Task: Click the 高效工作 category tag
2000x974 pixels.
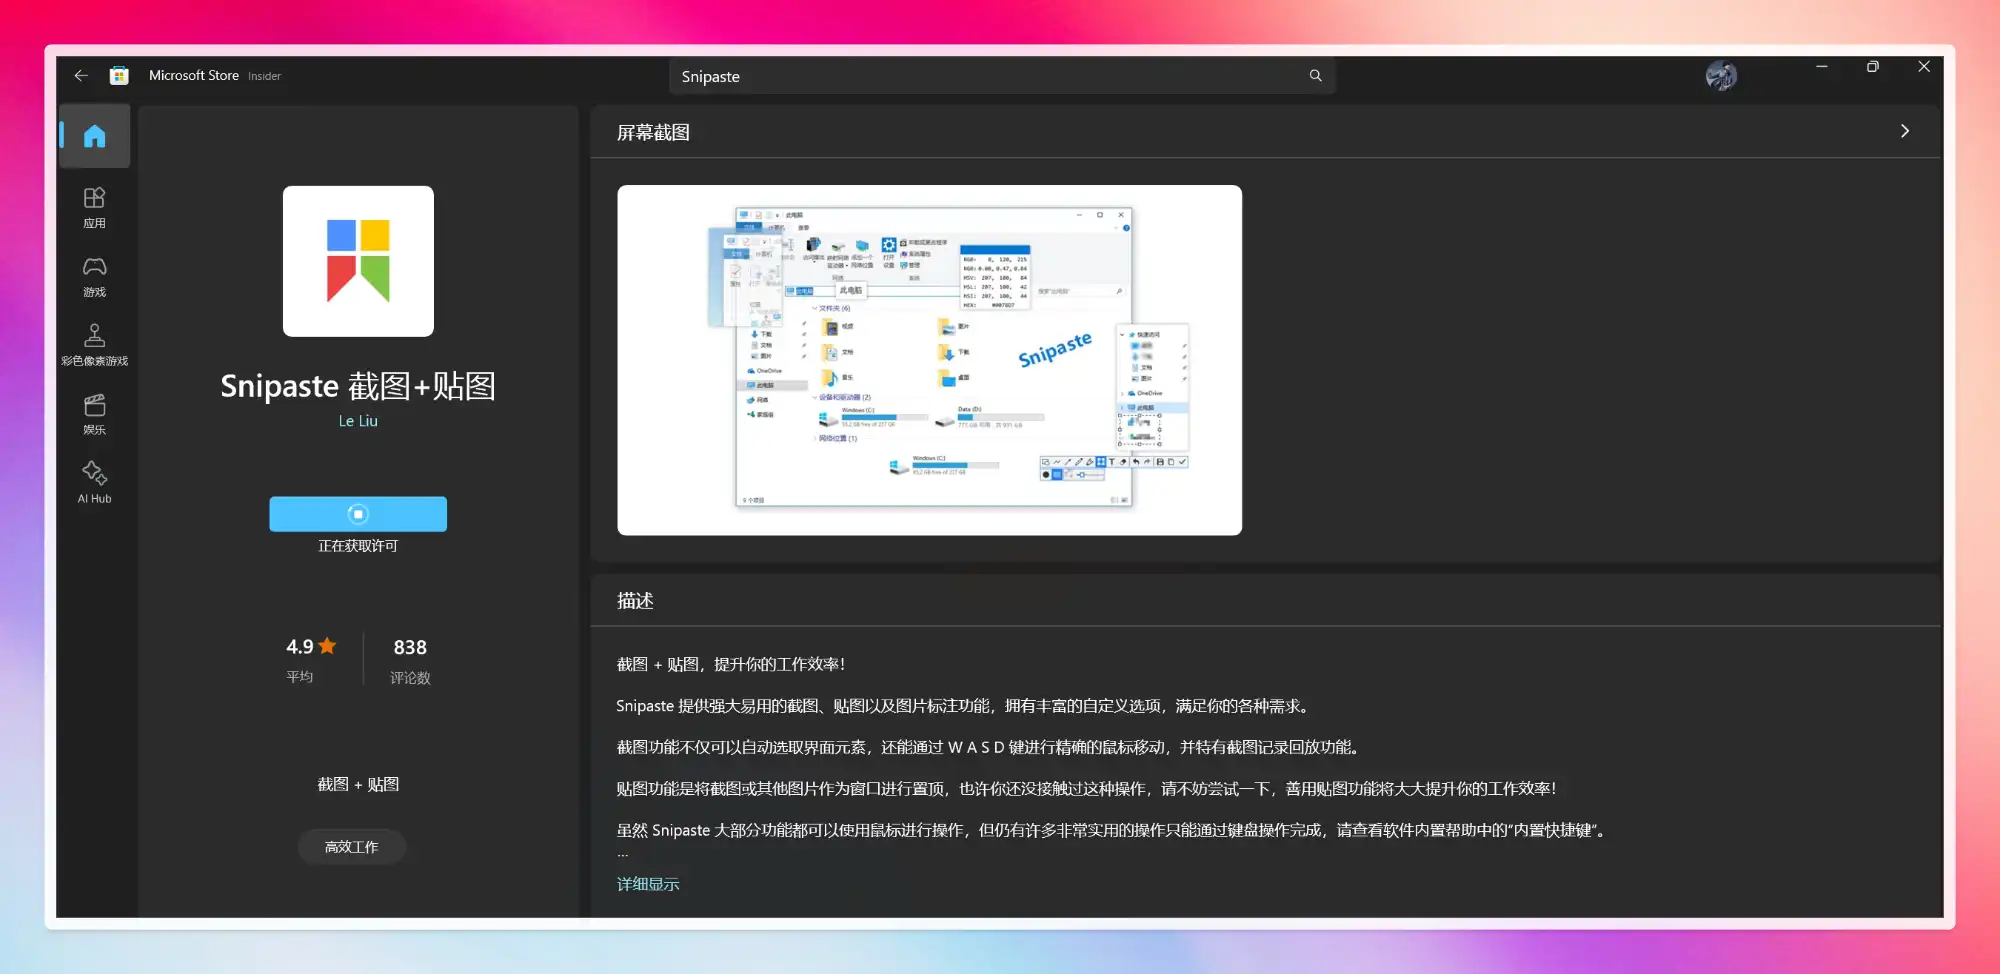Action: pyautogui.click(x=352, y=847)
